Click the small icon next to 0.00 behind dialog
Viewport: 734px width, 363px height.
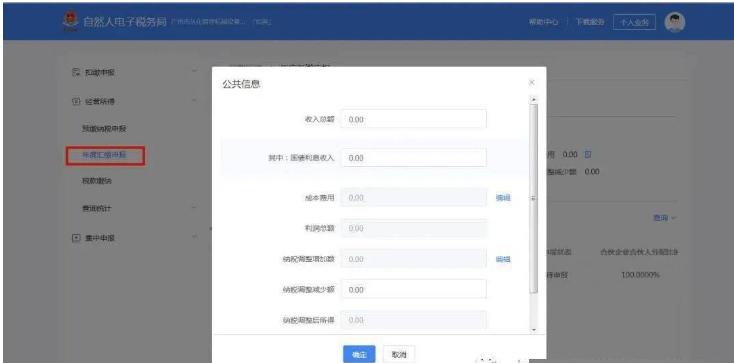[588, 154]
